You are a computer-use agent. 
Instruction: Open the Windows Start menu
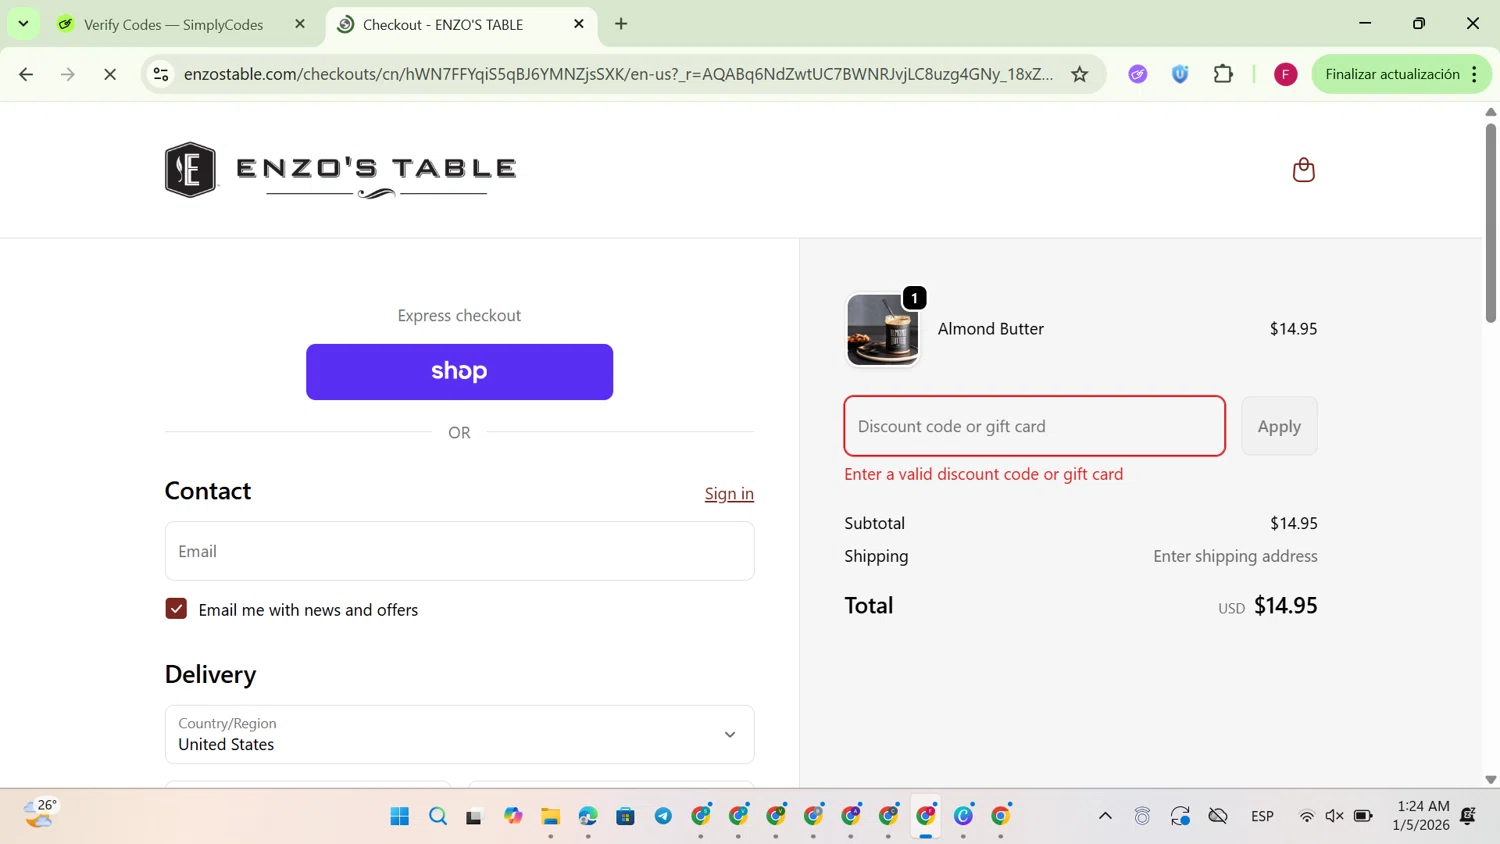pos(400,816)
